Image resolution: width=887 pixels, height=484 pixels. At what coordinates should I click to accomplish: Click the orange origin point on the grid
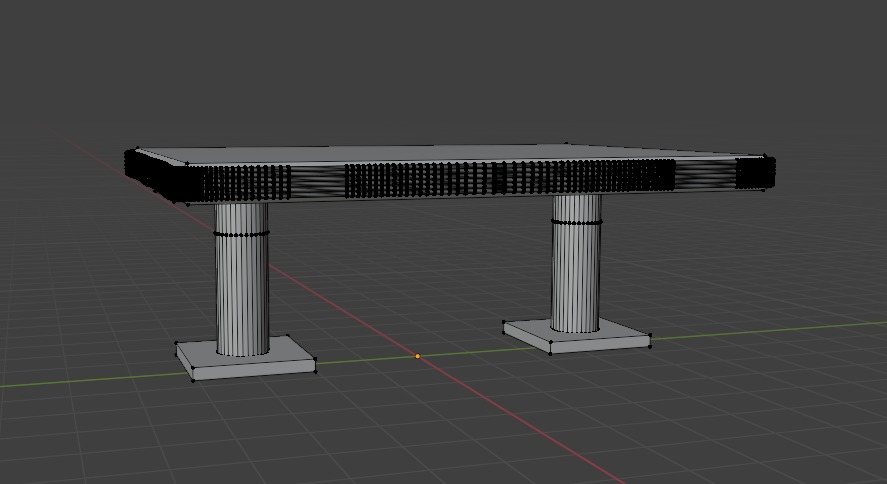417,356
